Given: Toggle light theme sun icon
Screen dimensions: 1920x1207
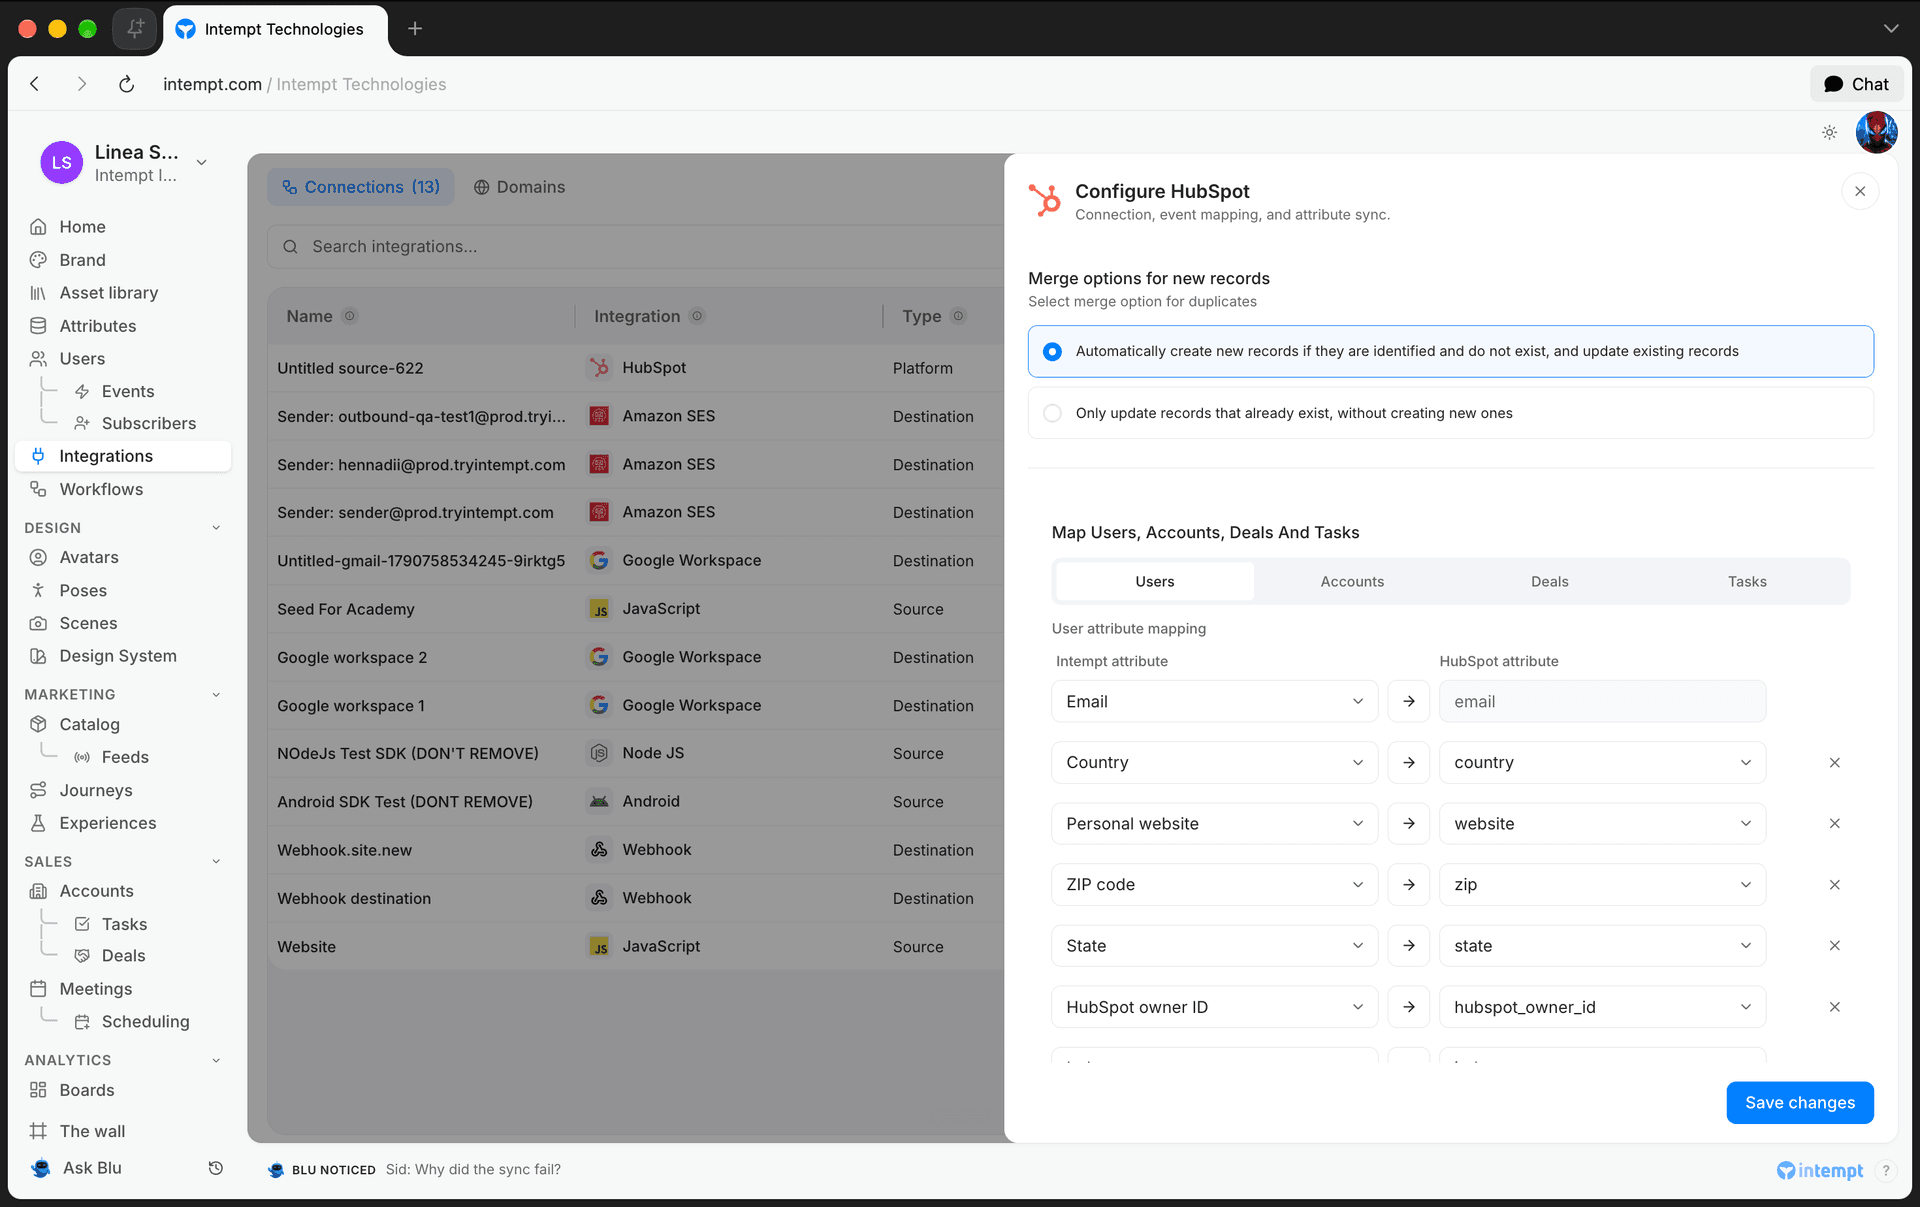Looking at the screenshot, I should click(1829, 132).
